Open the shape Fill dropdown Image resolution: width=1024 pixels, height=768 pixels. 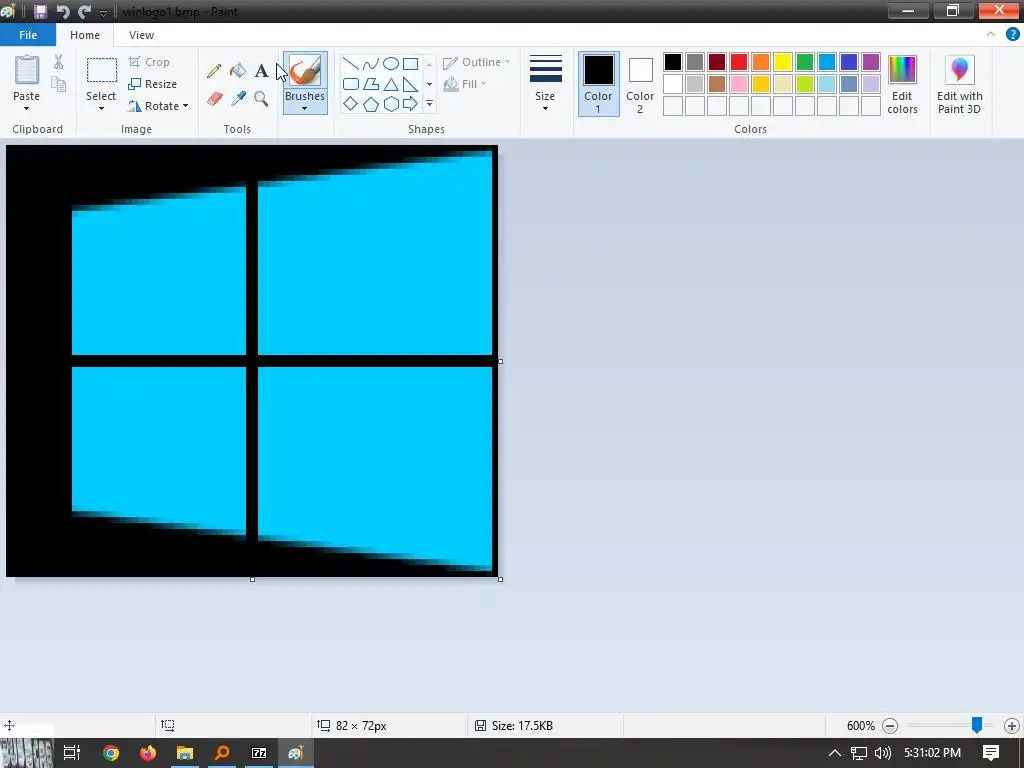465,84
